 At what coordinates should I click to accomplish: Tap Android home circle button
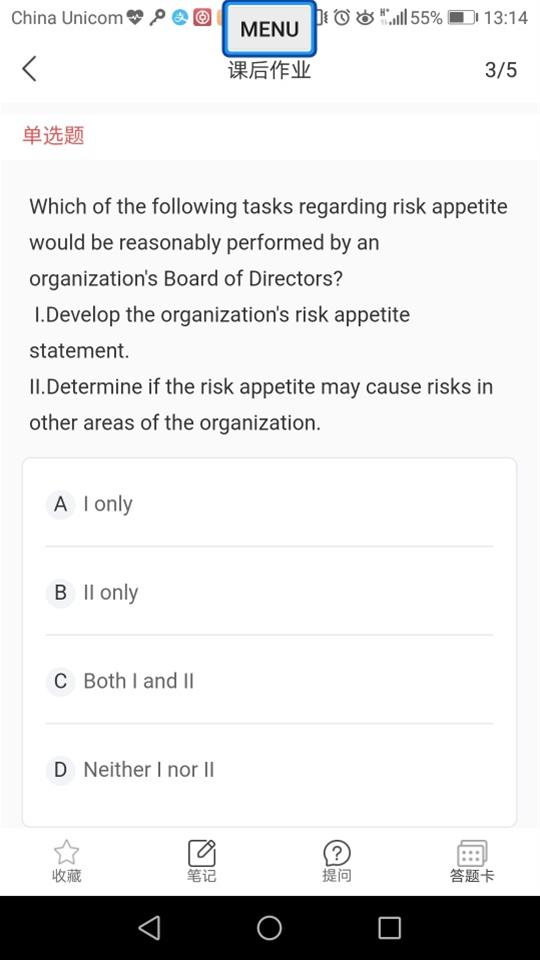click(269, 928)
